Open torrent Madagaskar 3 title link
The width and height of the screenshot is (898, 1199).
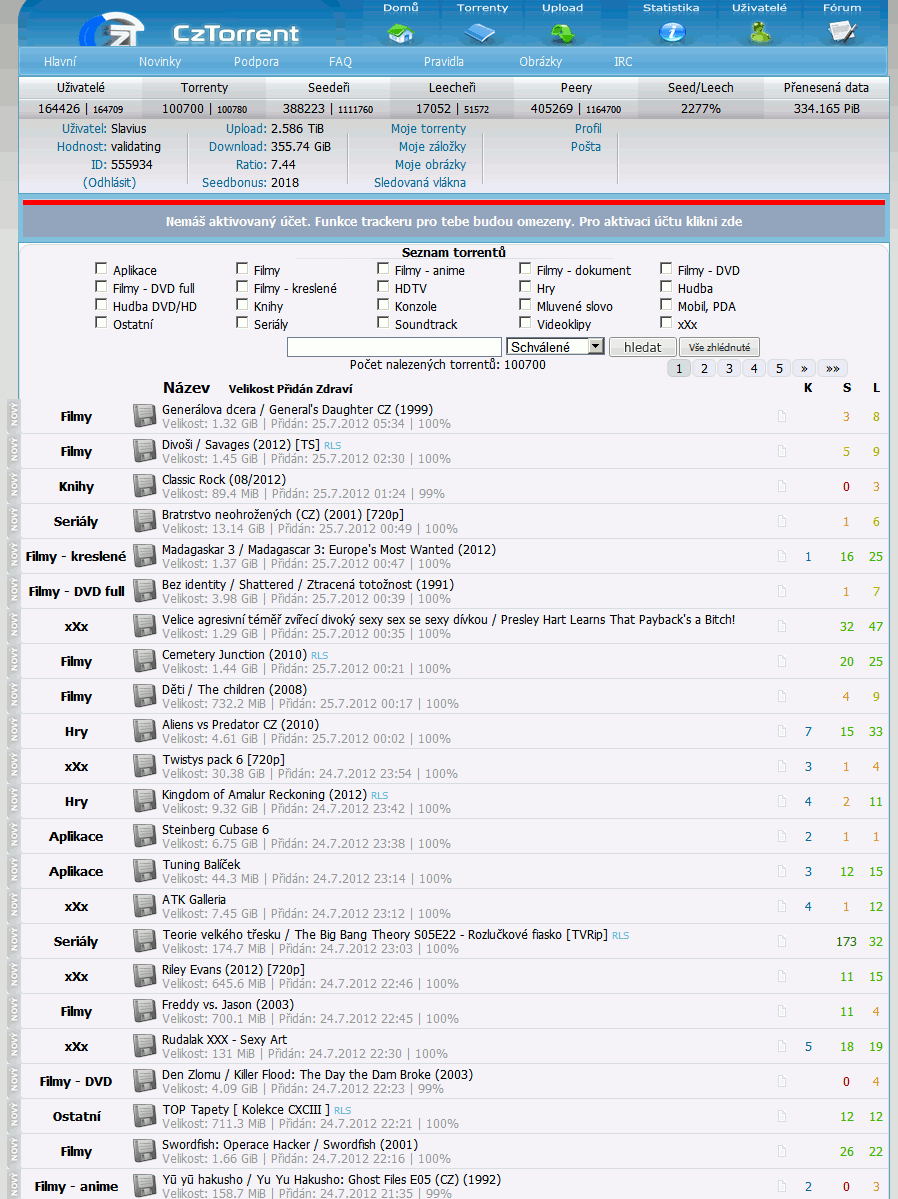329,549
